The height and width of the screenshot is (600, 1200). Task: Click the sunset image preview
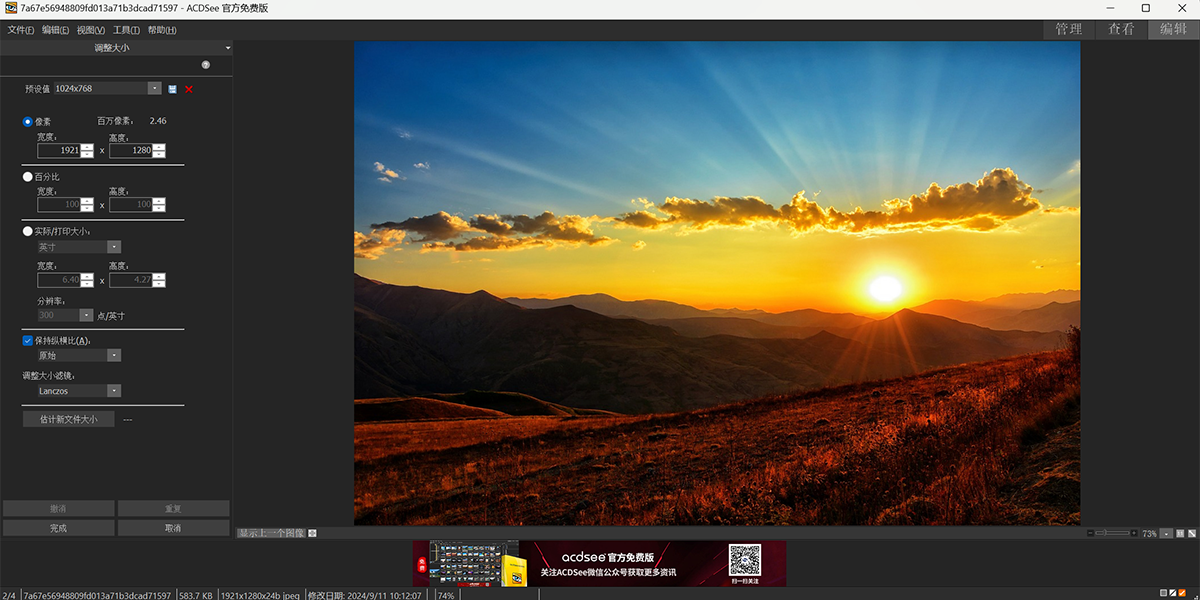click(717, 283)
